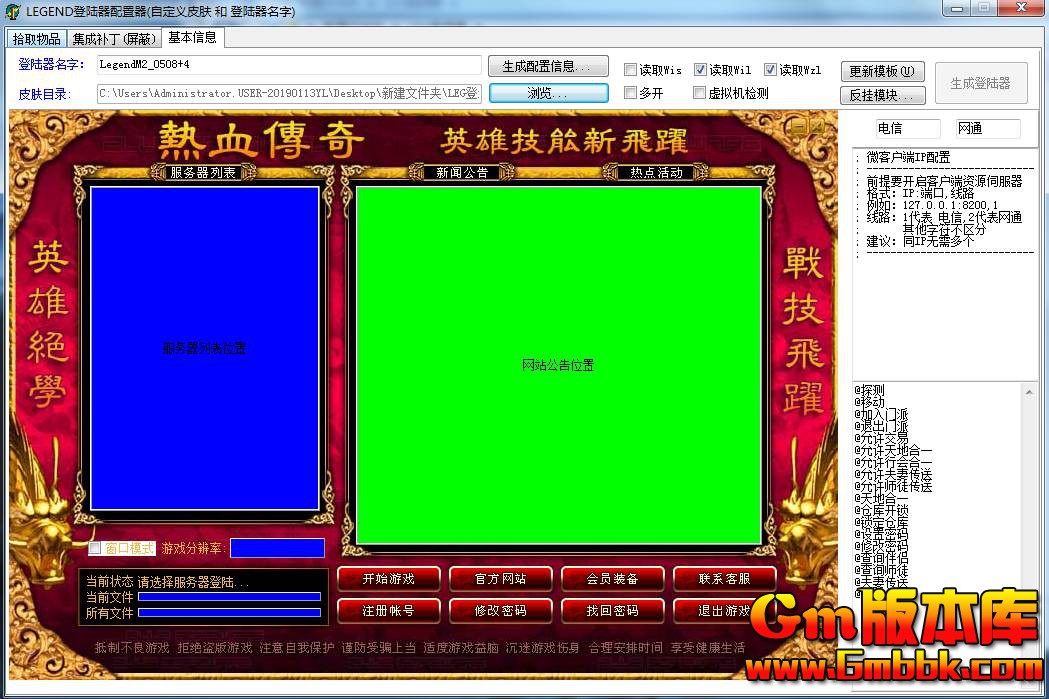Check the 窗口模式 window mode box
Viewport: 1049px width, 699px height.
(95, 548)
